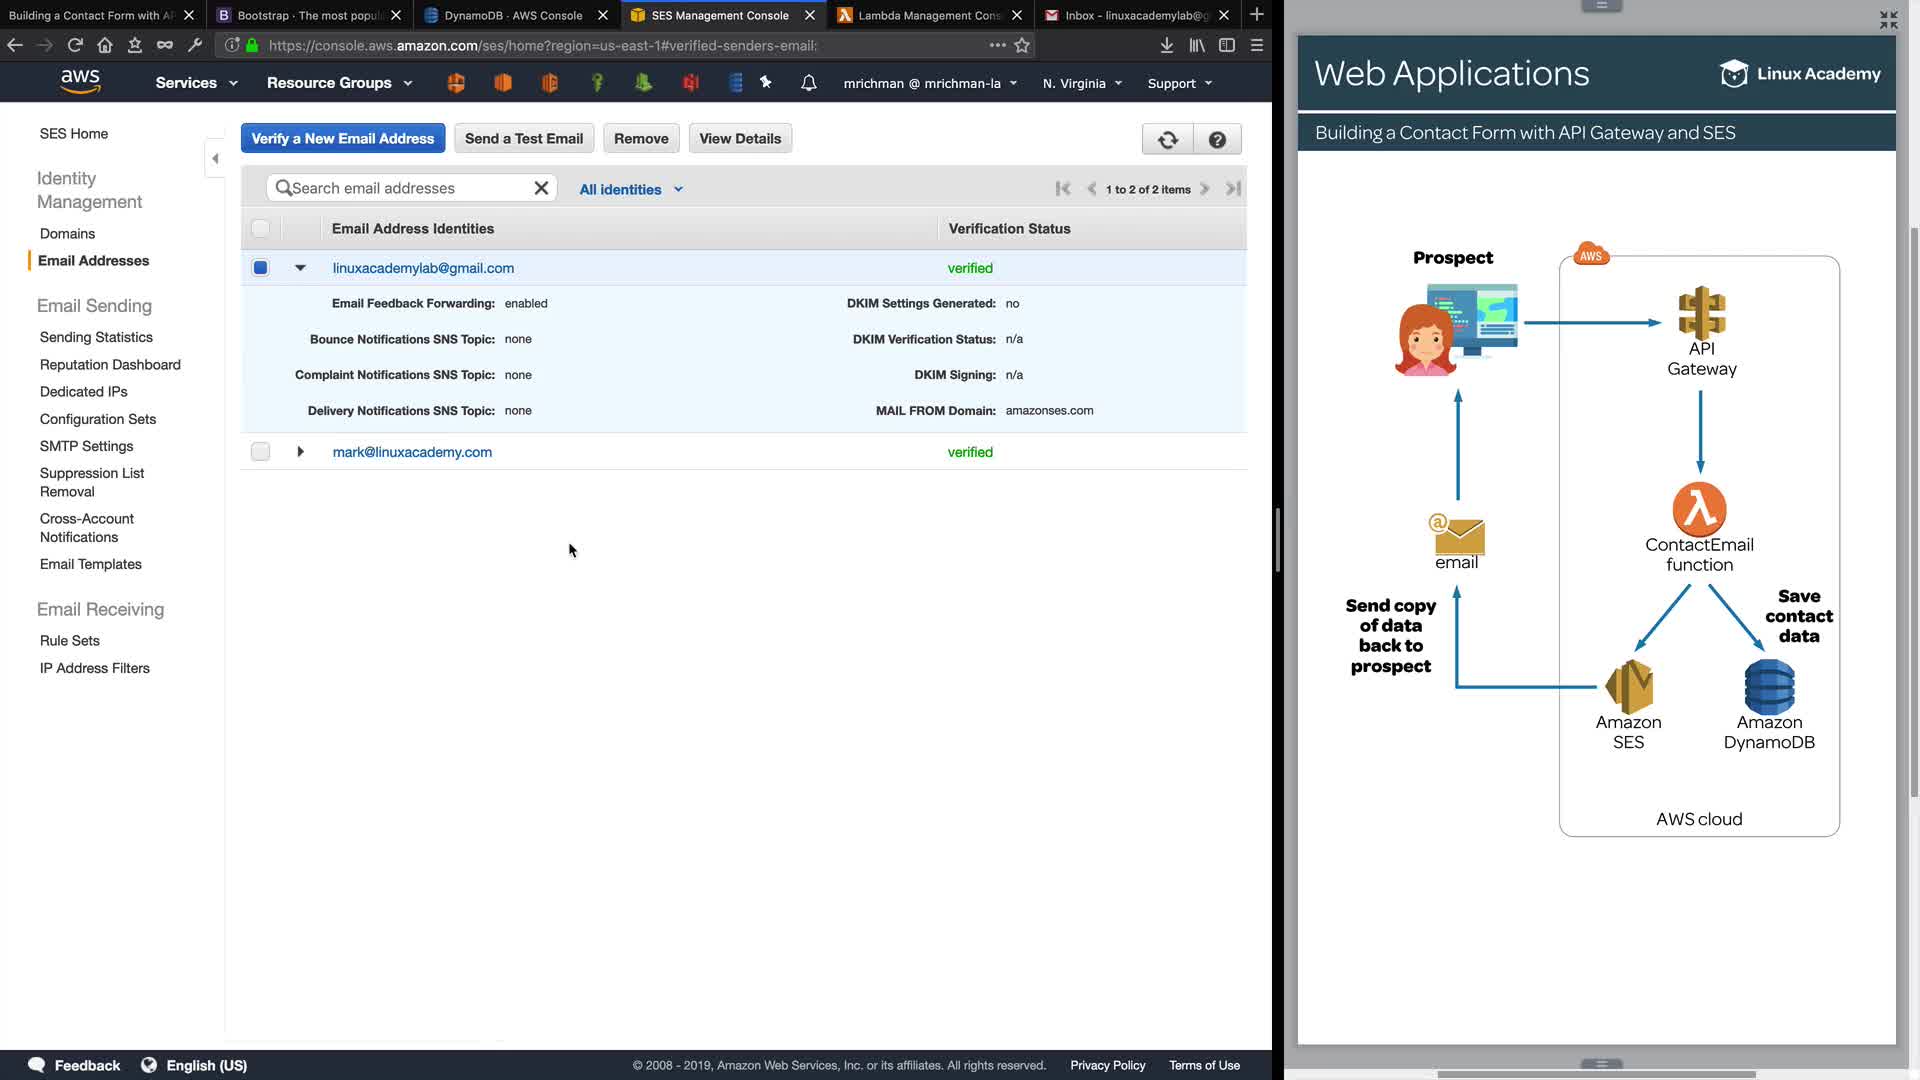Click Verify a New Email Address button
Viewport: 1920px width, 1080px height.
coord(342,139)
